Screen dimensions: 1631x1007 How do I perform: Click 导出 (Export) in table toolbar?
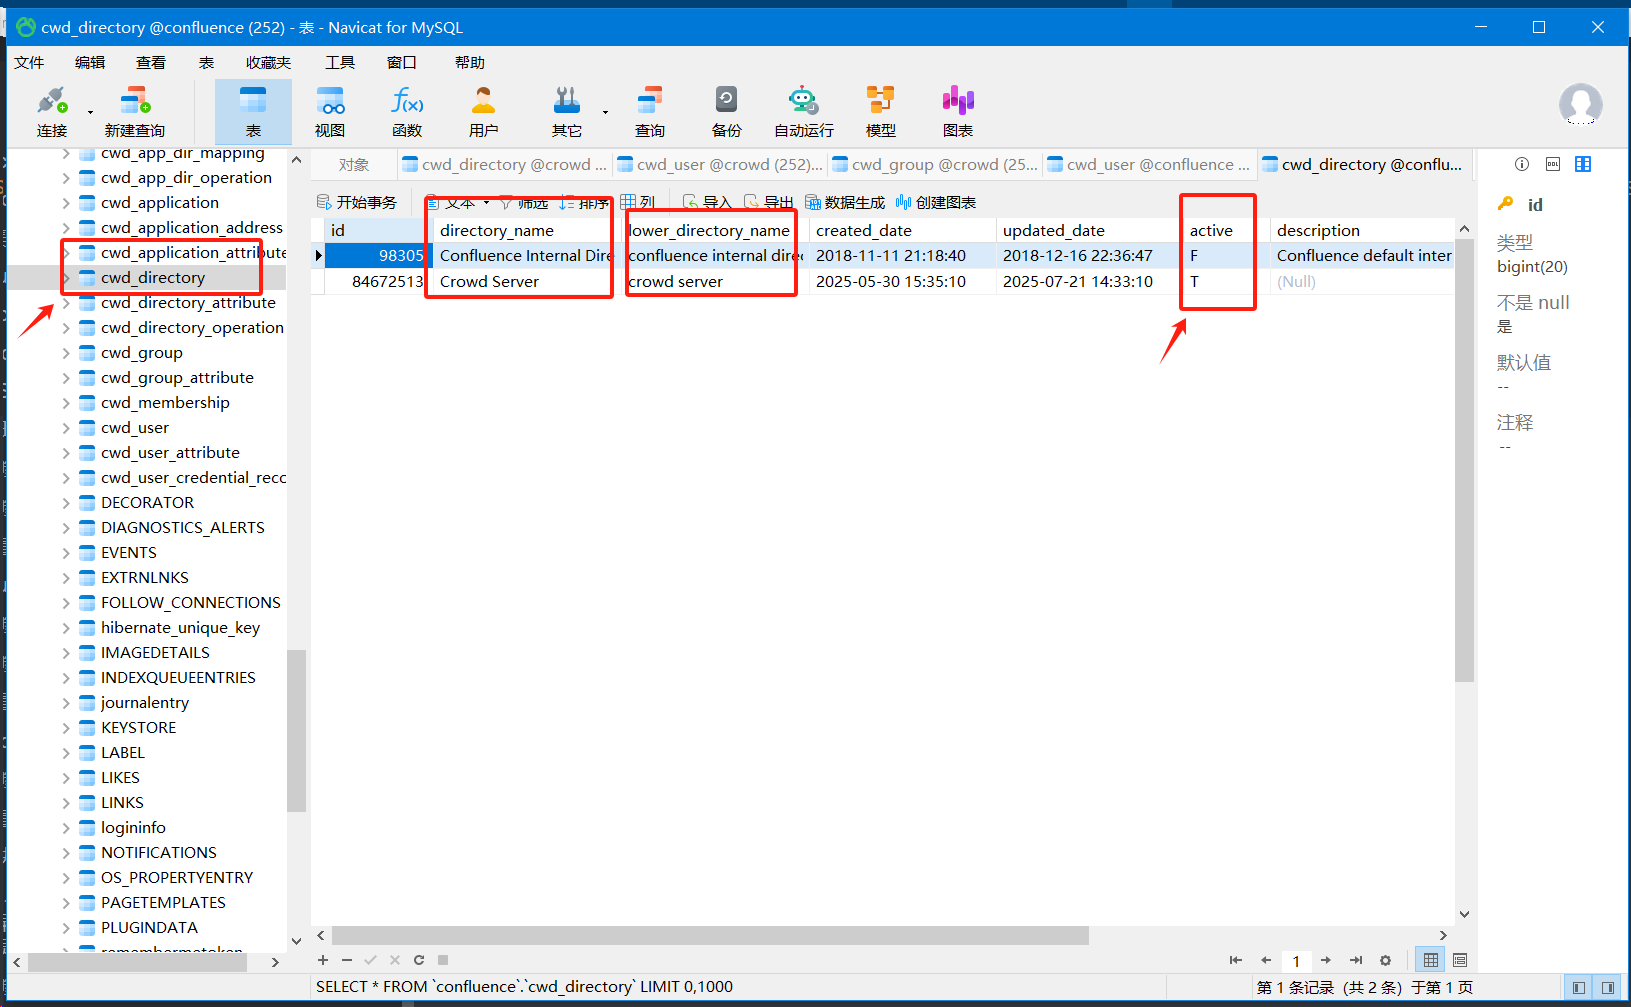(768, 202)
